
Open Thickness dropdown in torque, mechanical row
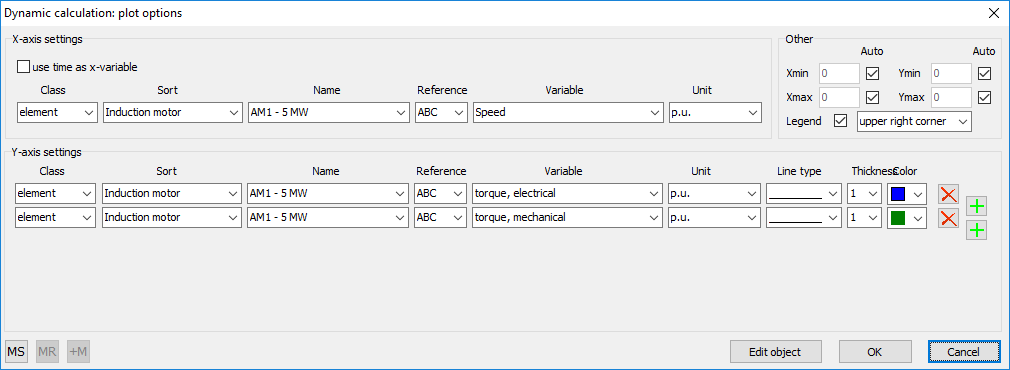pyautogui.click(x=864, y=217)
